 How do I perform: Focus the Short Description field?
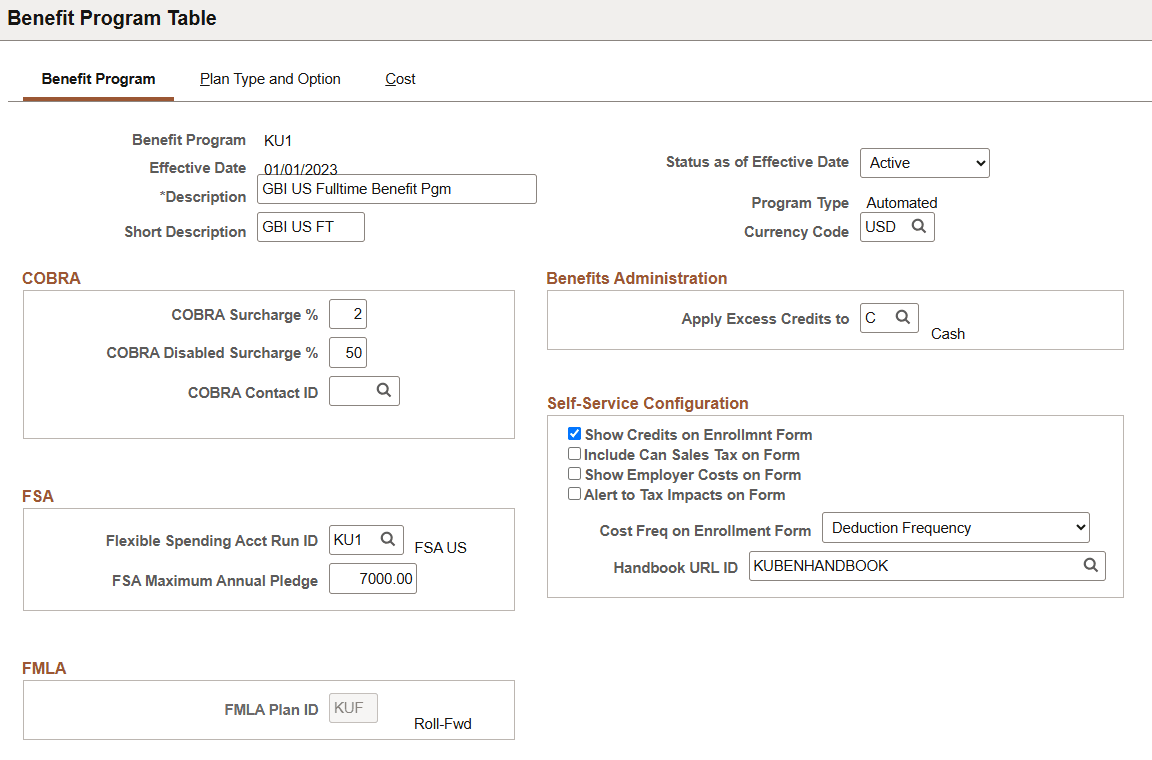[x=311, y=227]
